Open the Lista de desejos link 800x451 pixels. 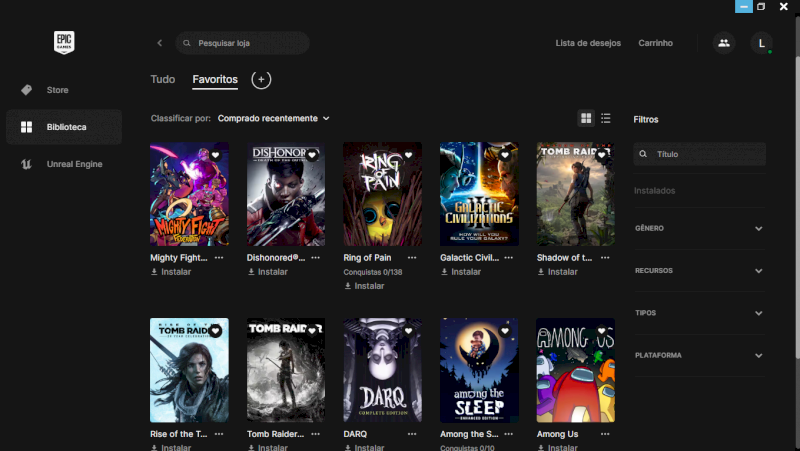click(588, 43)
